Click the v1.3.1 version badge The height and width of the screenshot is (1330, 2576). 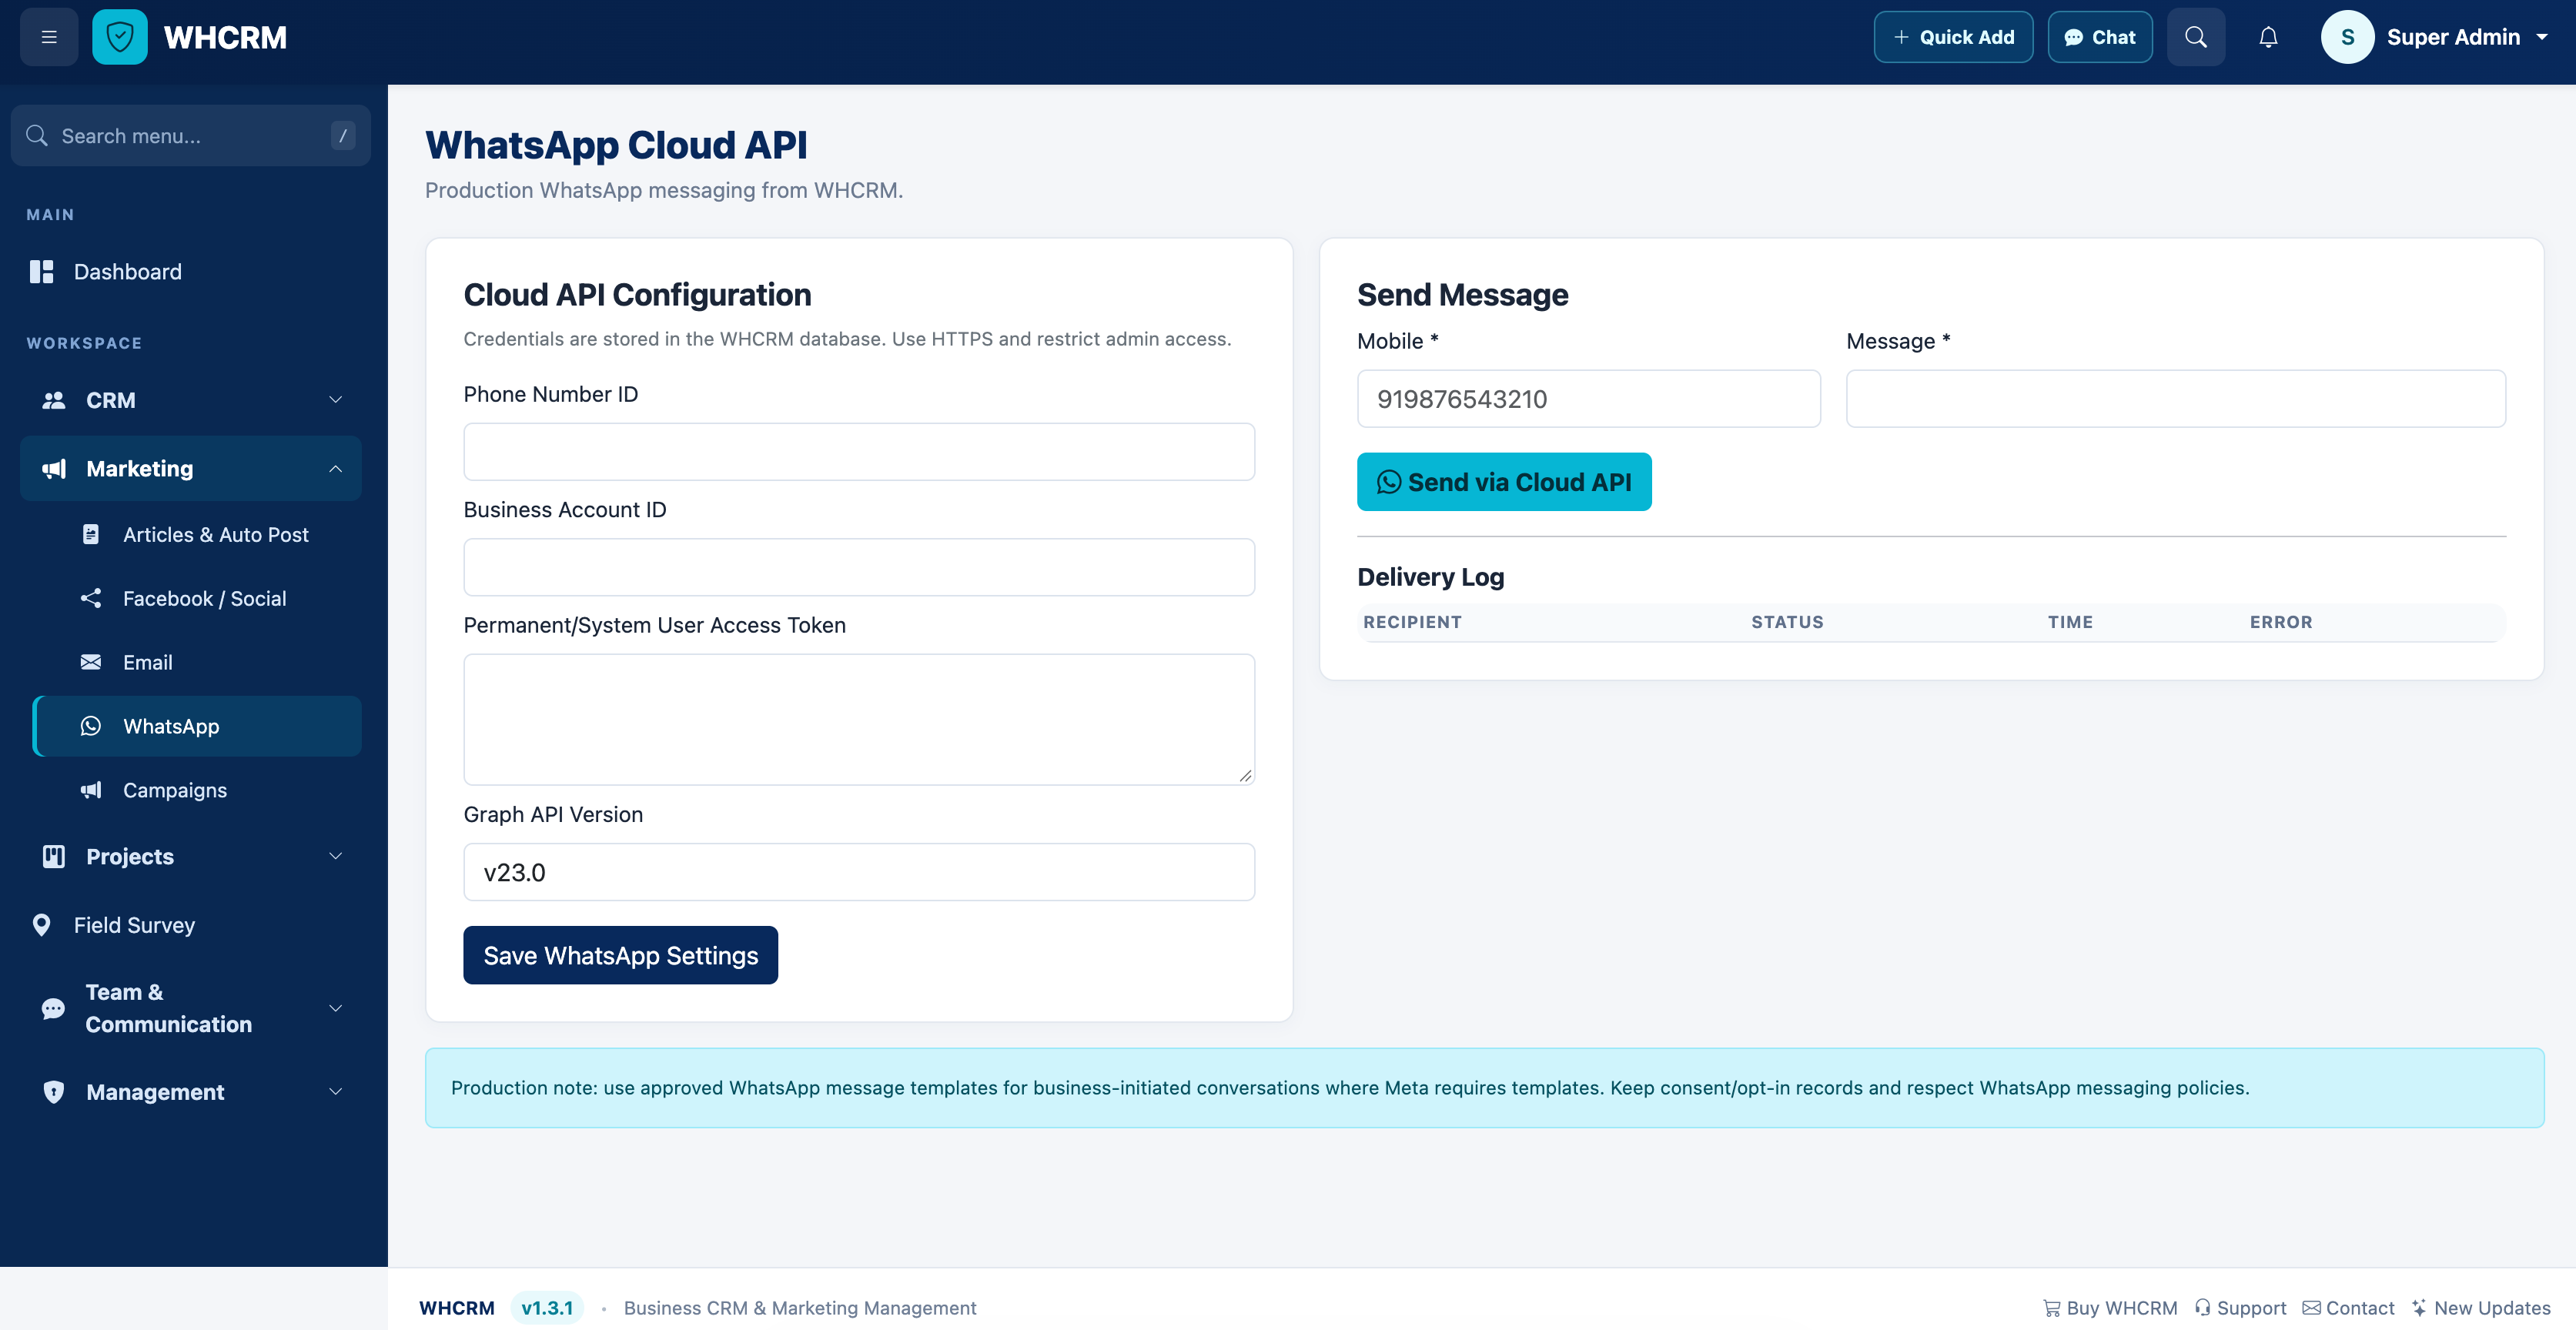(x=547, y=1308)
